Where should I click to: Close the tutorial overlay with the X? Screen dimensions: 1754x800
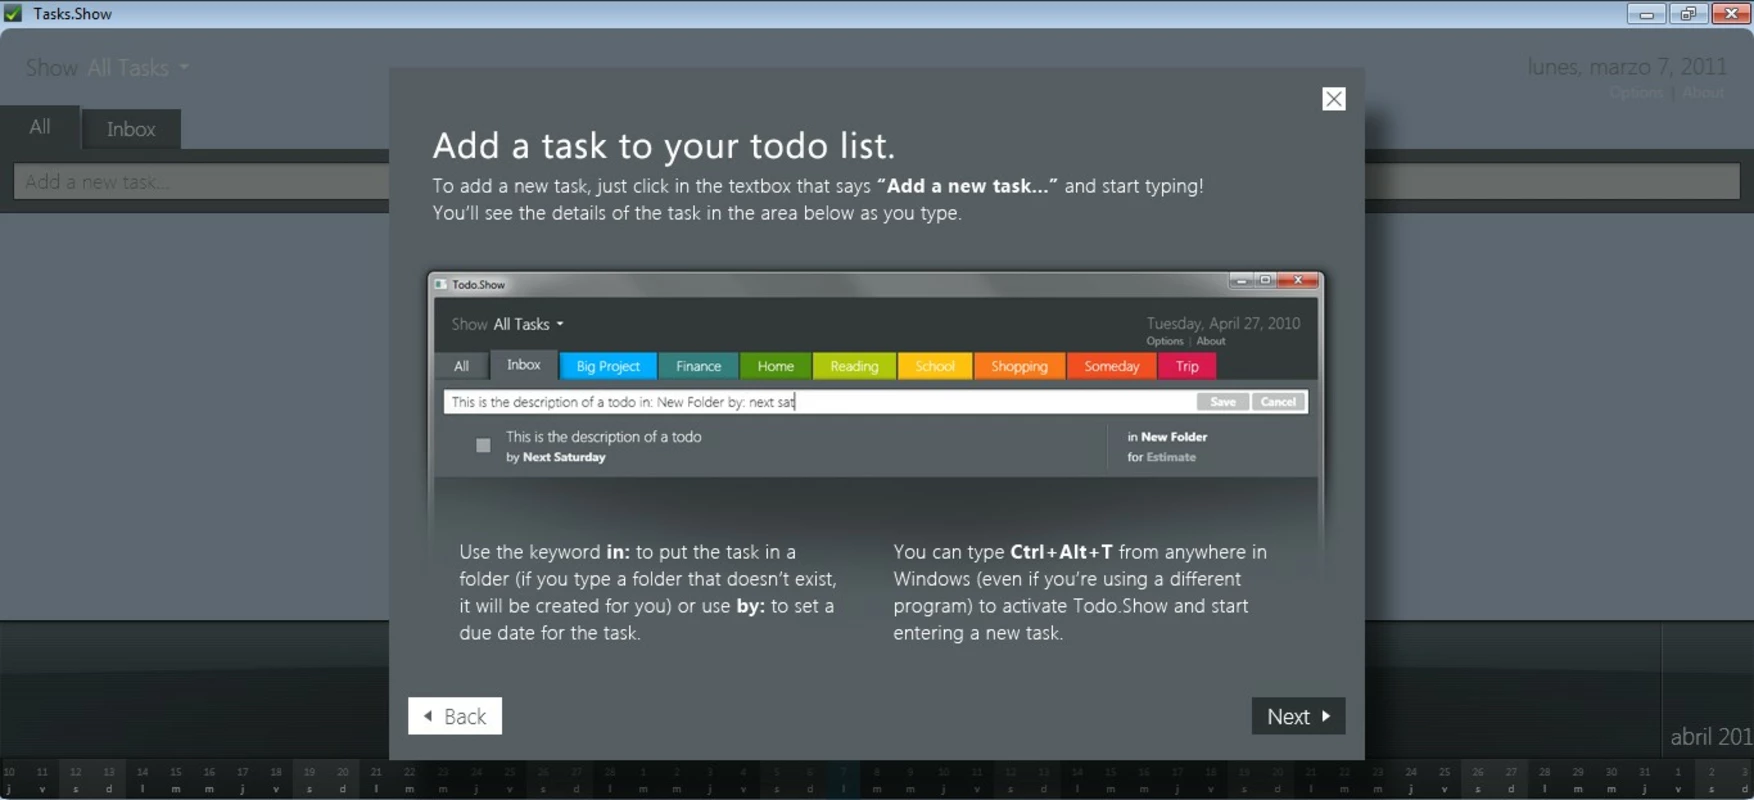[x=1333, y=98]
